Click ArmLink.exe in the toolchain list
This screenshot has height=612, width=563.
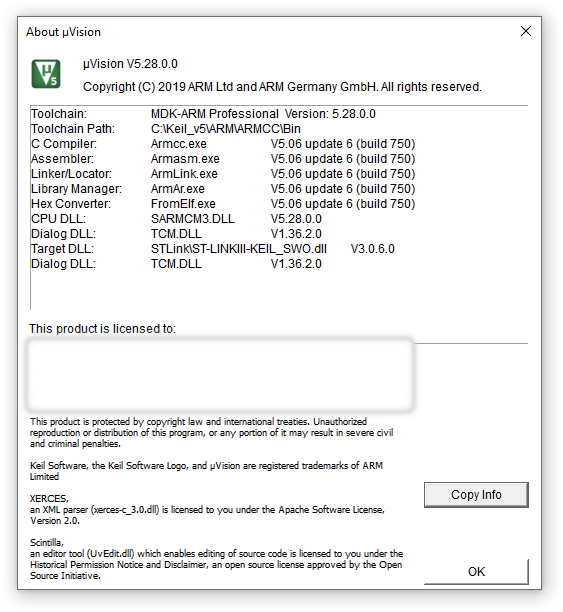184,174
